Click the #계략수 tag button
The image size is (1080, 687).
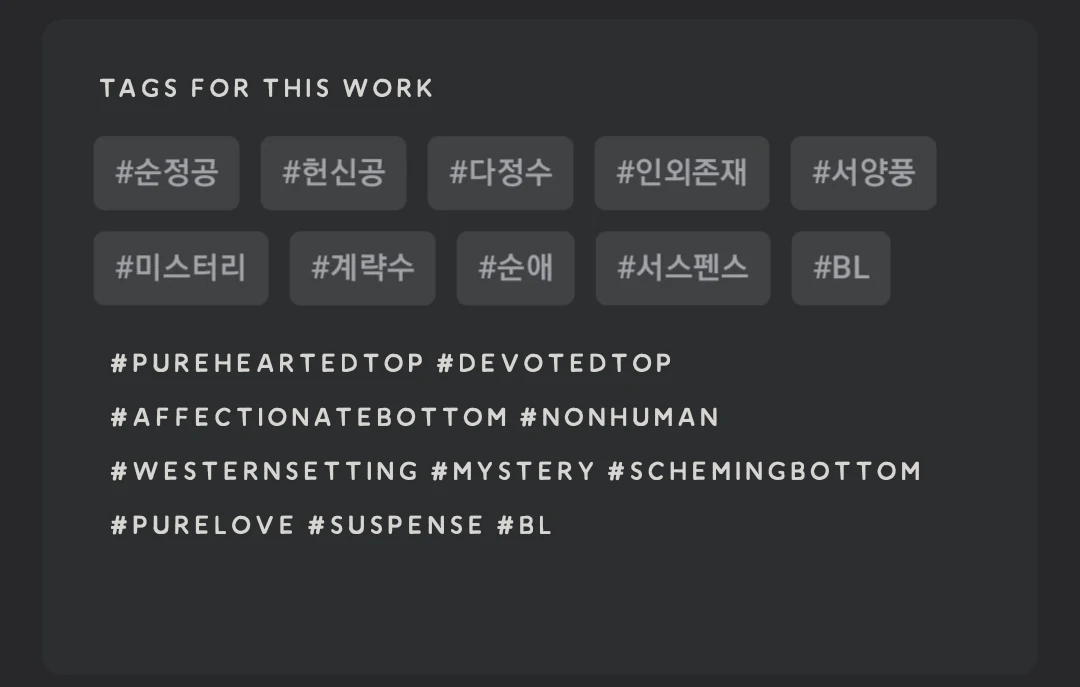(362, 268)
